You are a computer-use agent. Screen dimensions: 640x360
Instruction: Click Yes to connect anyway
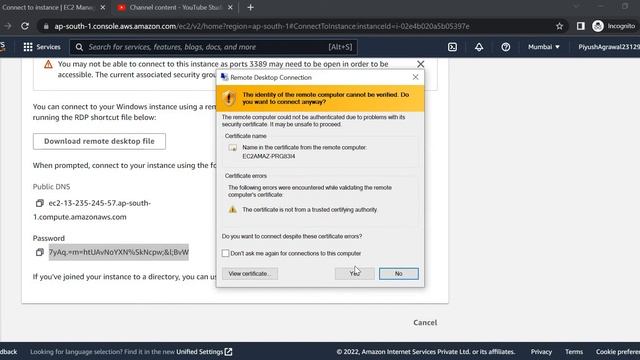[354, 273]
